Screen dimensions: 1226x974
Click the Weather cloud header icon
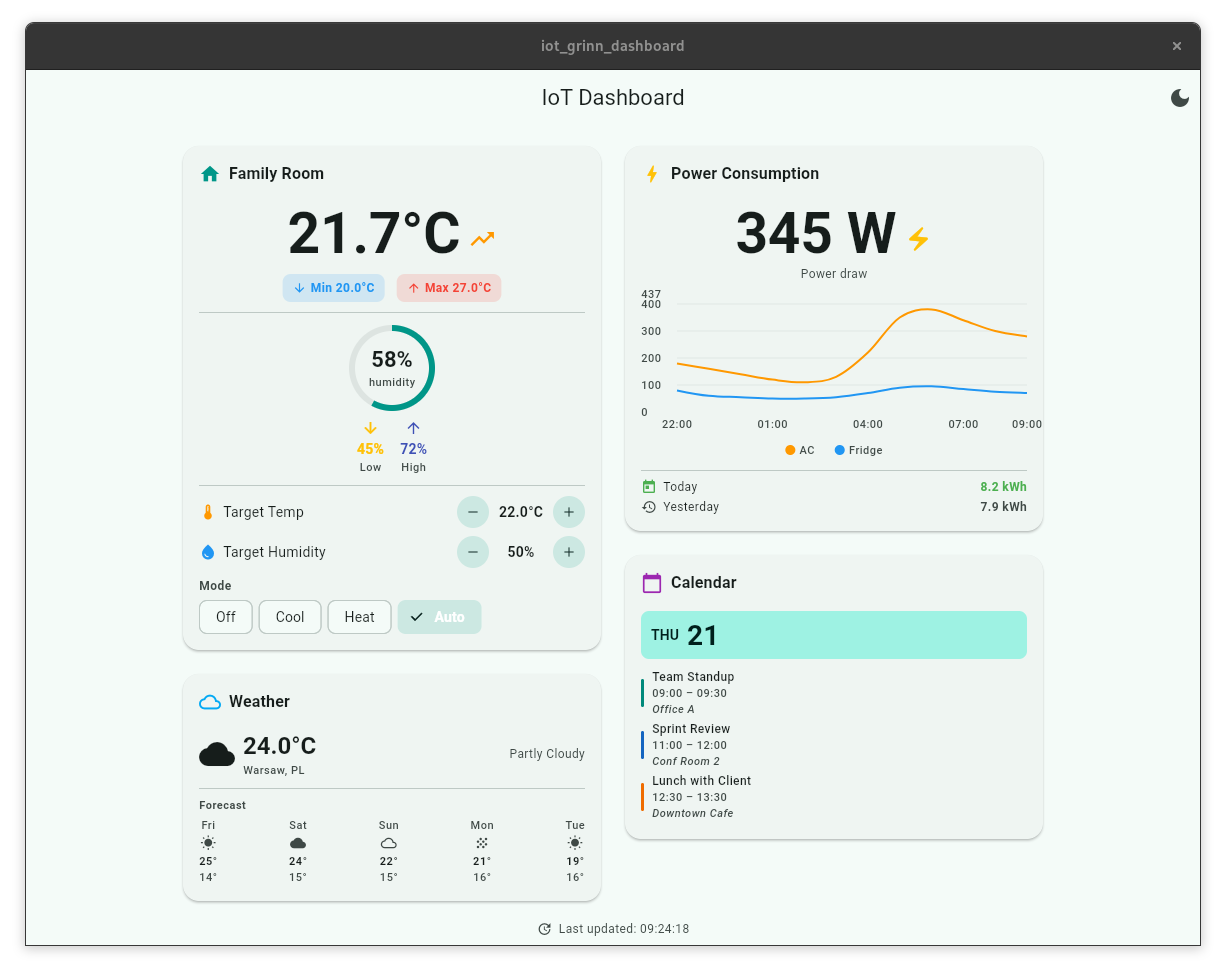210,702
